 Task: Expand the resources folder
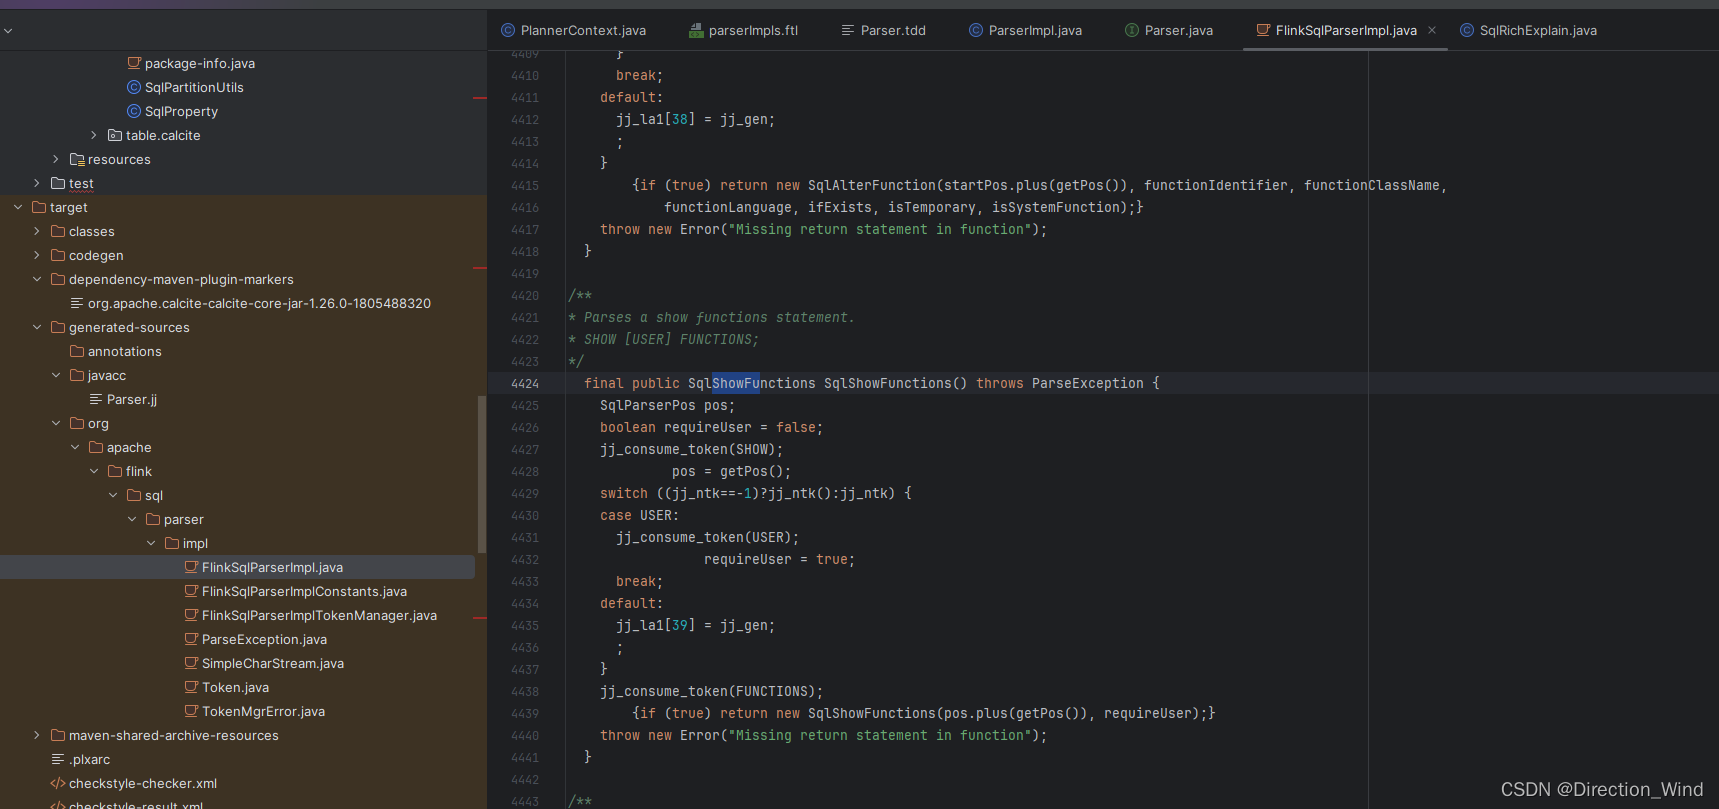[56, 159]
